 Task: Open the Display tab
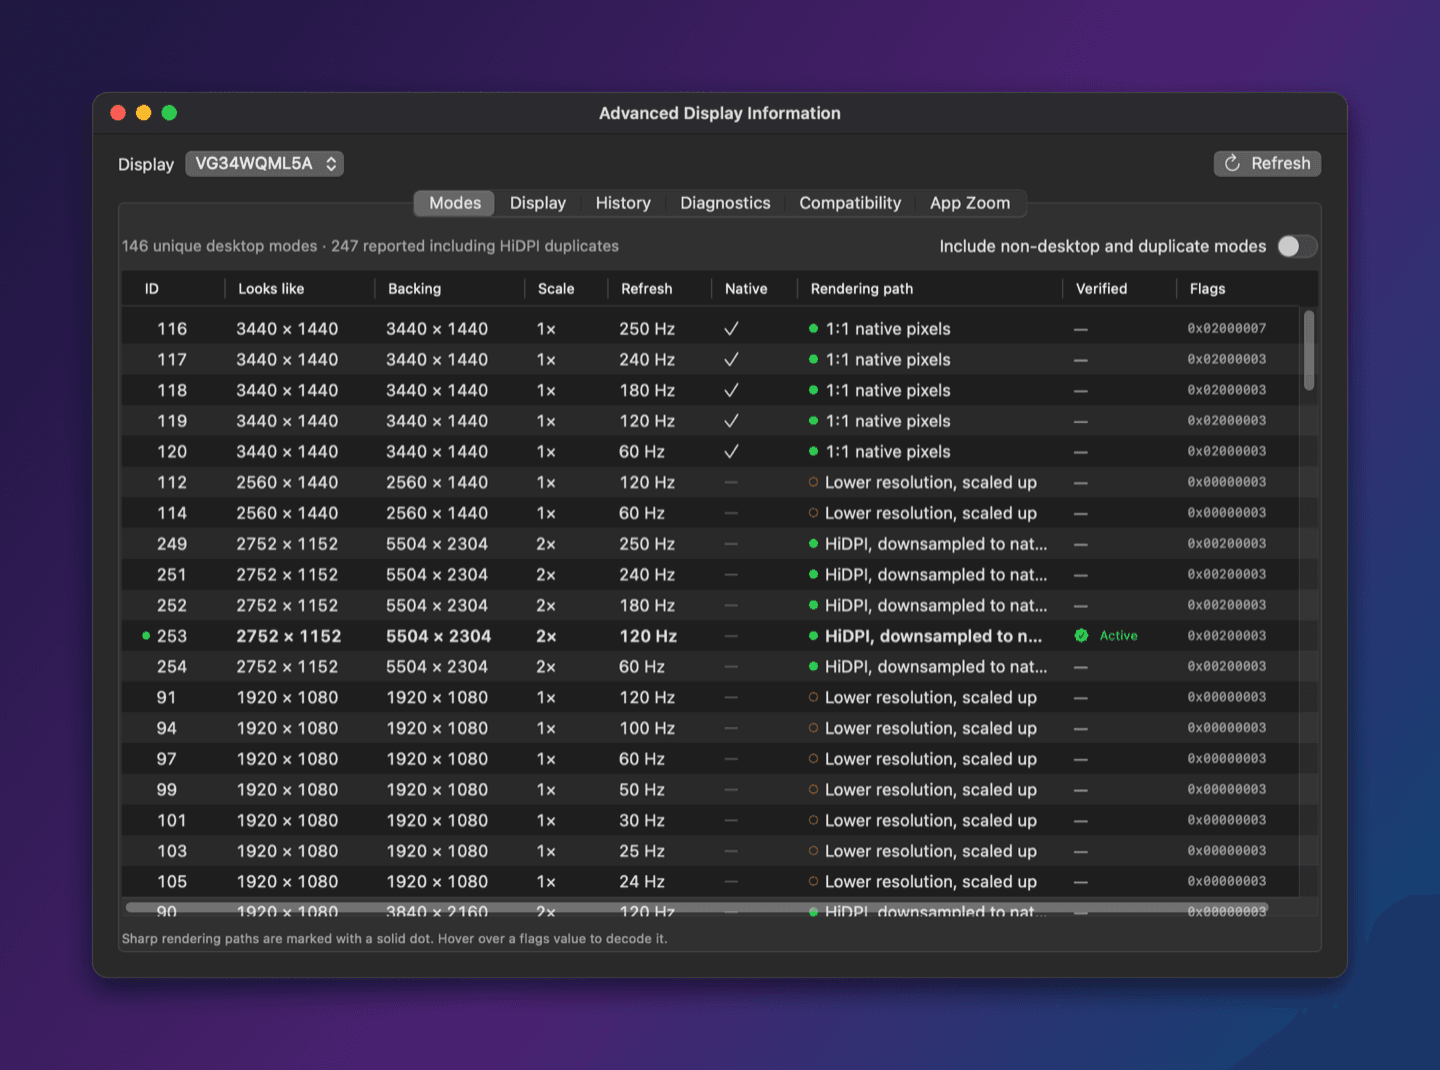point(538,203)
